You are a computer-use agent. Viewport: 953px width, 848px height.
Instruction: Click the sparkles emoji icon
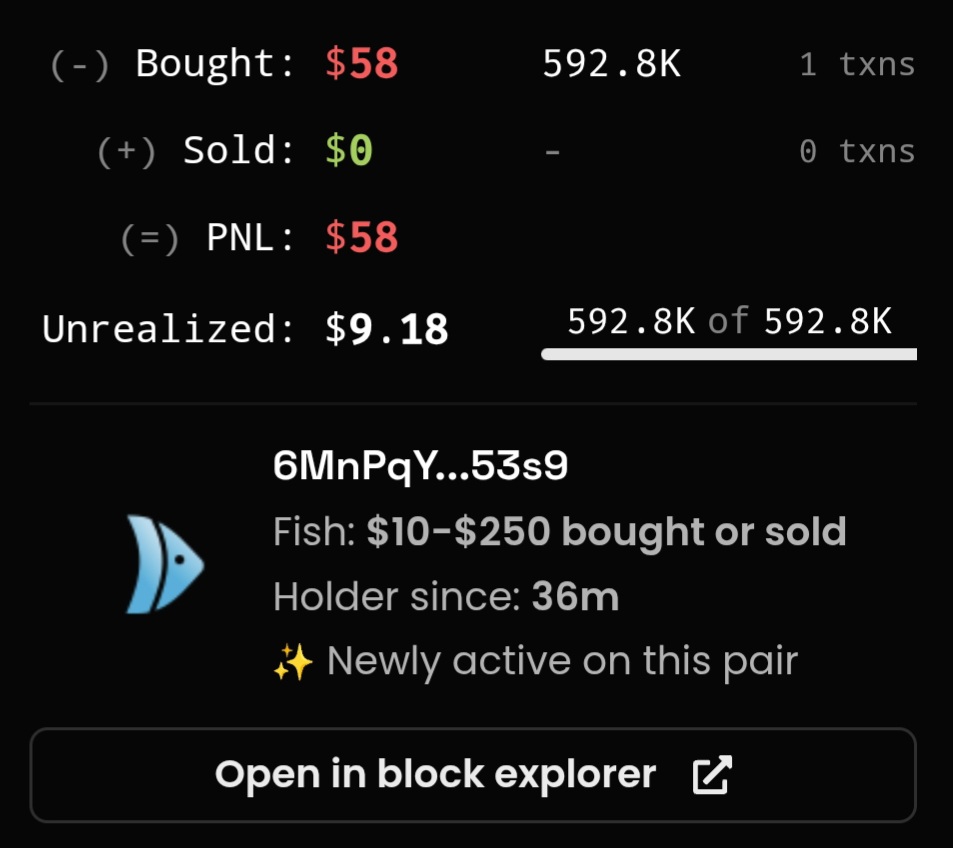(292, 663)
